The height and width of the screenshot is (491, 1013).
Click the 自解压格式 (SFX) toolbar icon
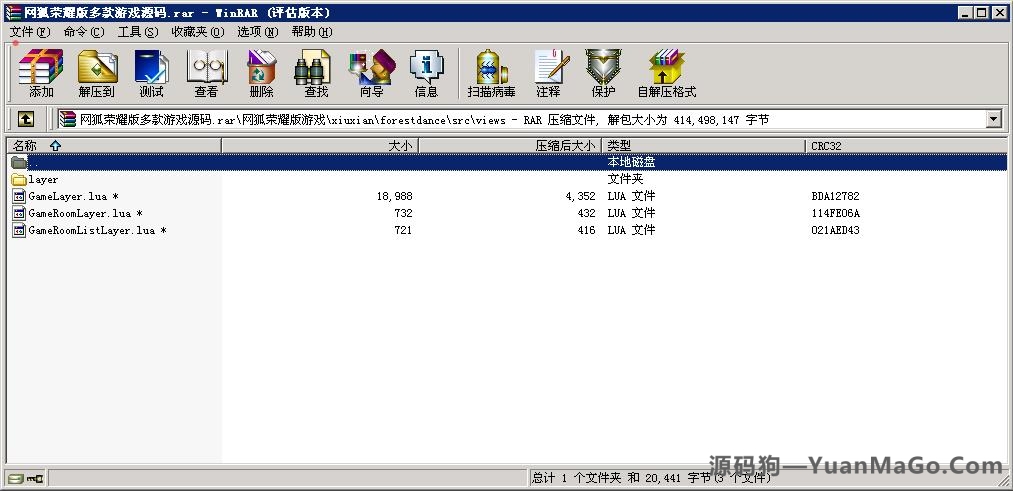(x=667, y=67)
